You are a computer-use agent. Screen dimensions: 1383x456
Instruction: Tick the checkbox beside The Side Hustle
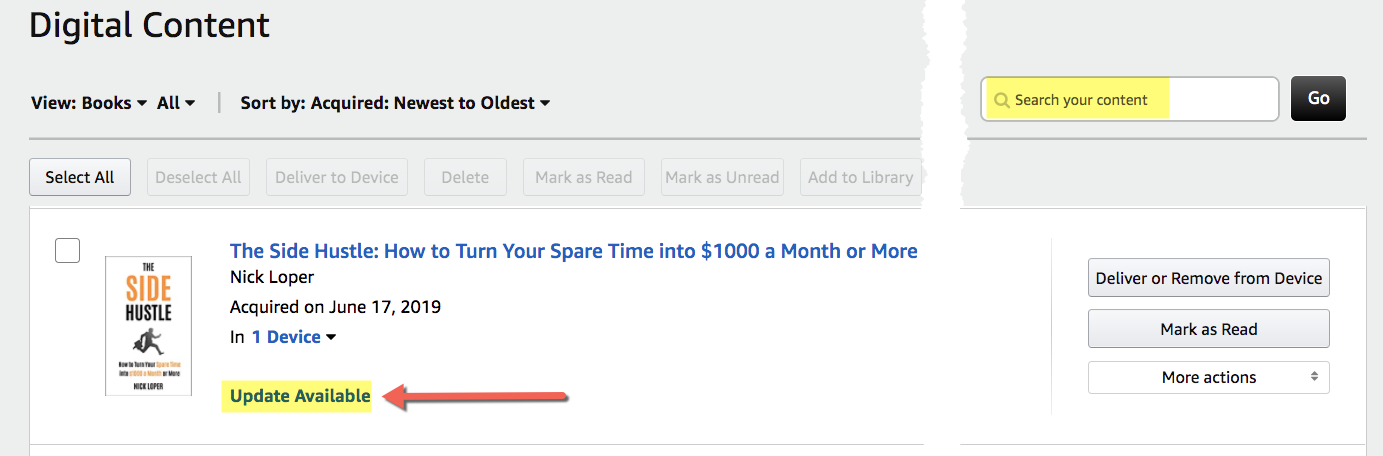pyautogui.click(x=67, y=250)
